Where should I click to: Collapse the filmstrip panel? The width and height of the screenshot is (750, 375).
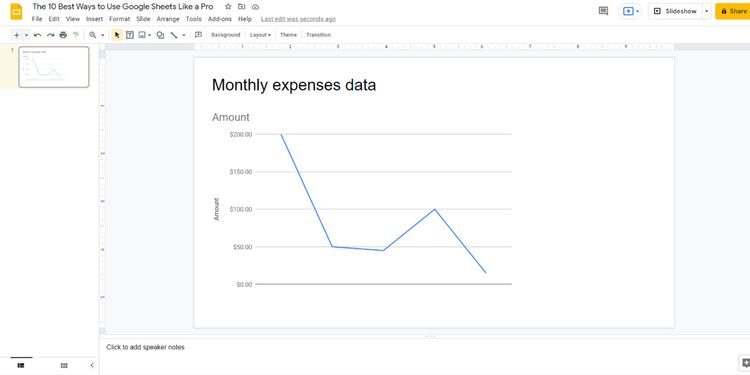(92, 365)
